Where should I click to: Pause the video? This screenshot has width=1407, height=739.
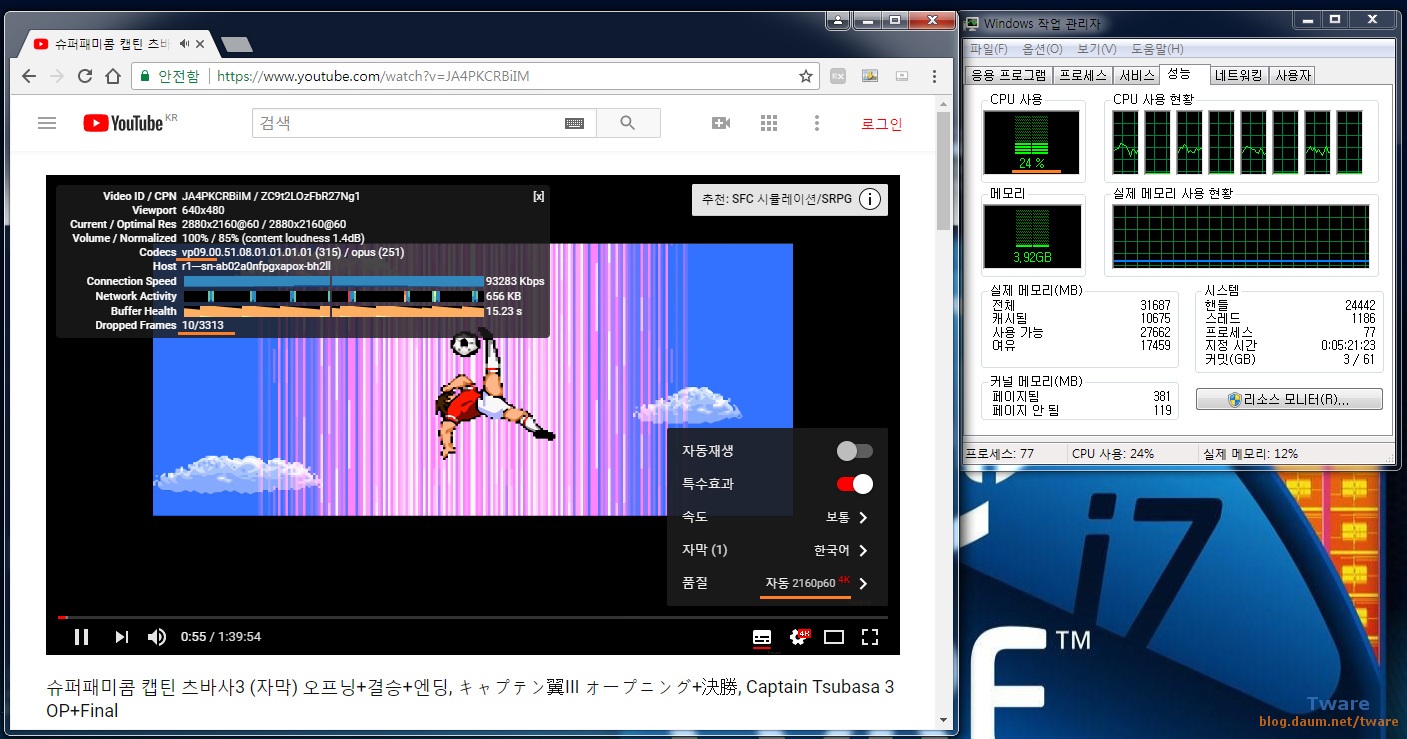pyautogui.click(x=82, y=637)
